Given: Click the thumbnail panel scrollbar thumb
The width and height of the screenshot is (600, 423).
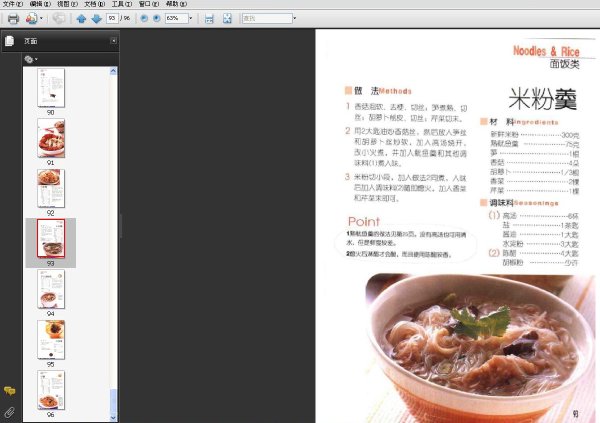Looking at the screenshot, I should [x=113, y=401].
